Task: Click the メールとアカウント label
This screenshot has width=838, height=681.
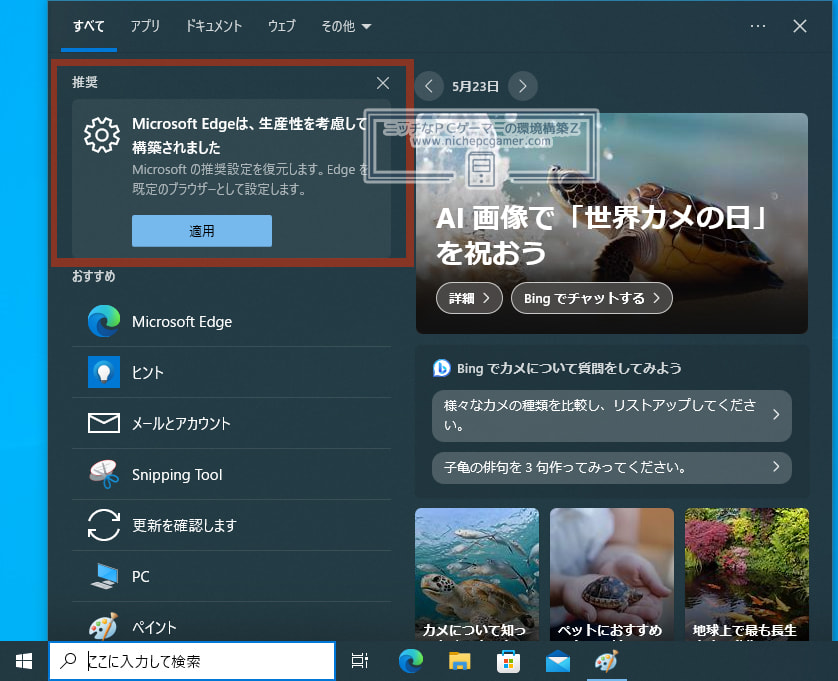Action: [181, 423]
